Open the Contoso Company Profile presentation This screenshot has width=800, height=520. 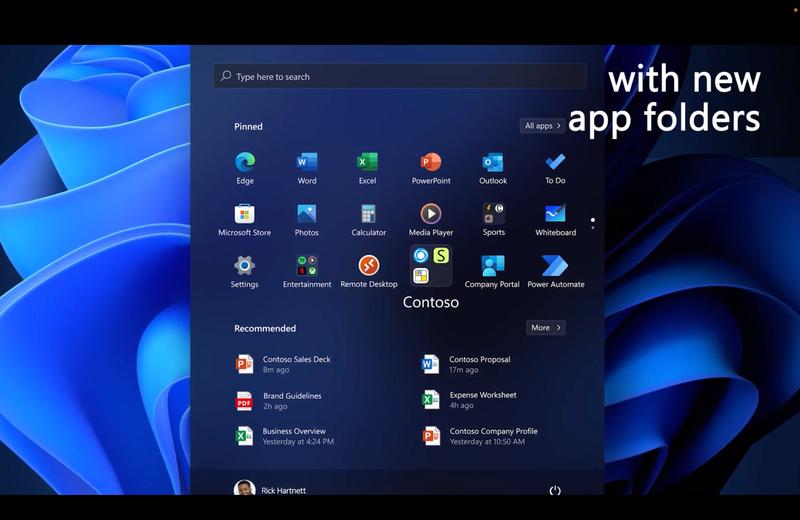(x=480, y=436)
